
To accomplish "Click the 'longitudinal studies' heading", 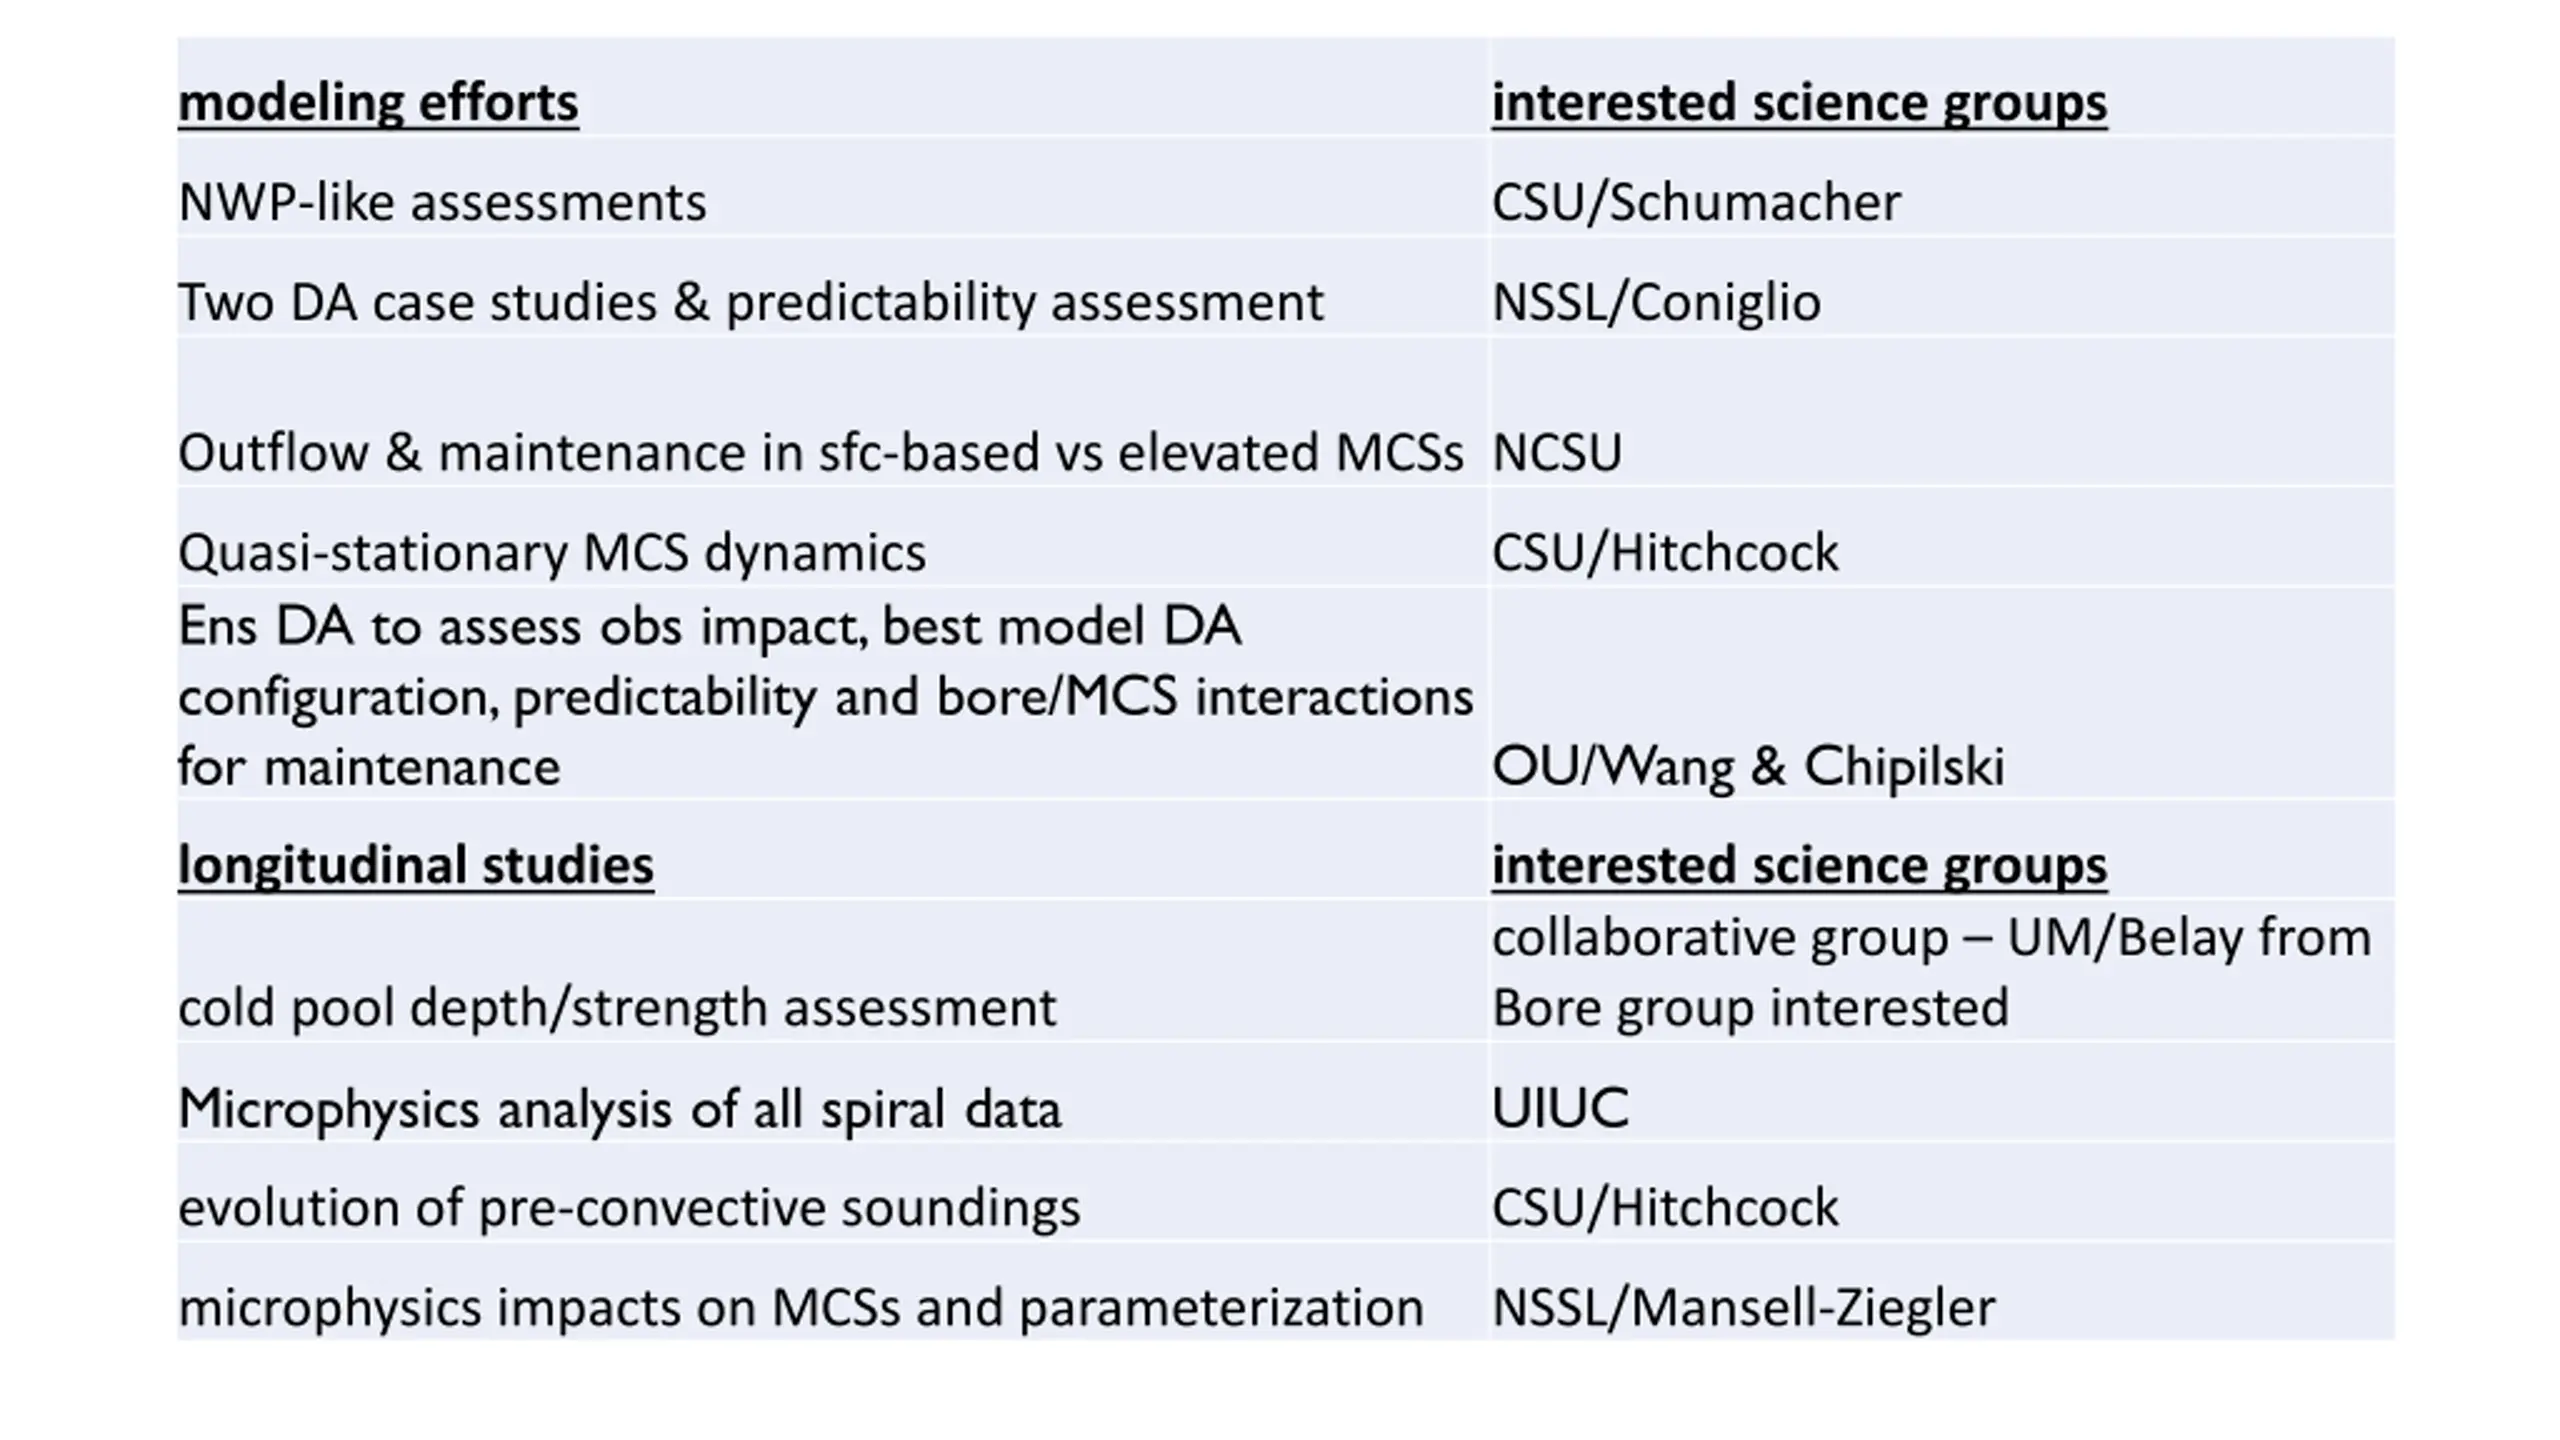I will pos(416,865).
